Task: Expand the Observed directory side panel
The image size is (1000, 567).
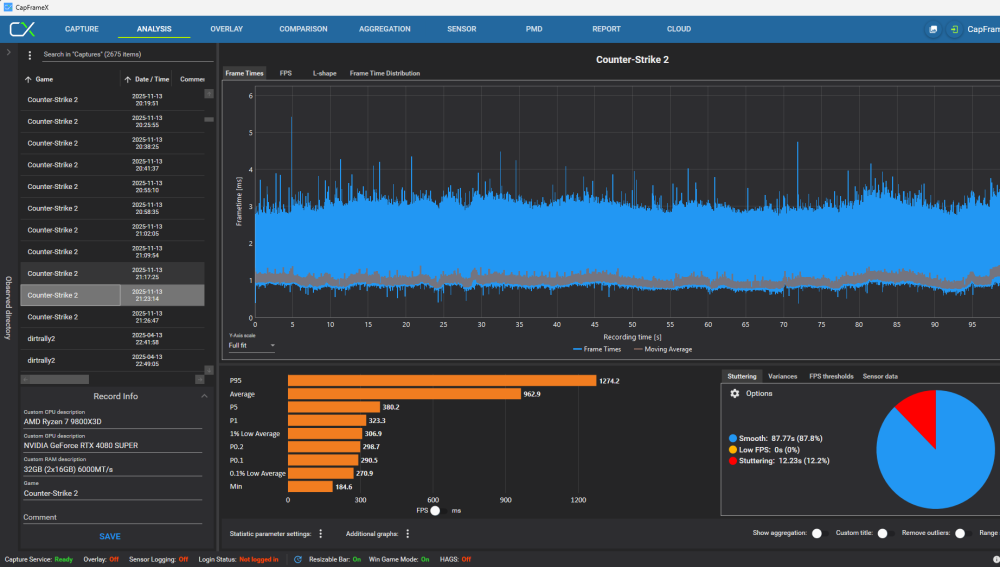Action: (8, 50)
